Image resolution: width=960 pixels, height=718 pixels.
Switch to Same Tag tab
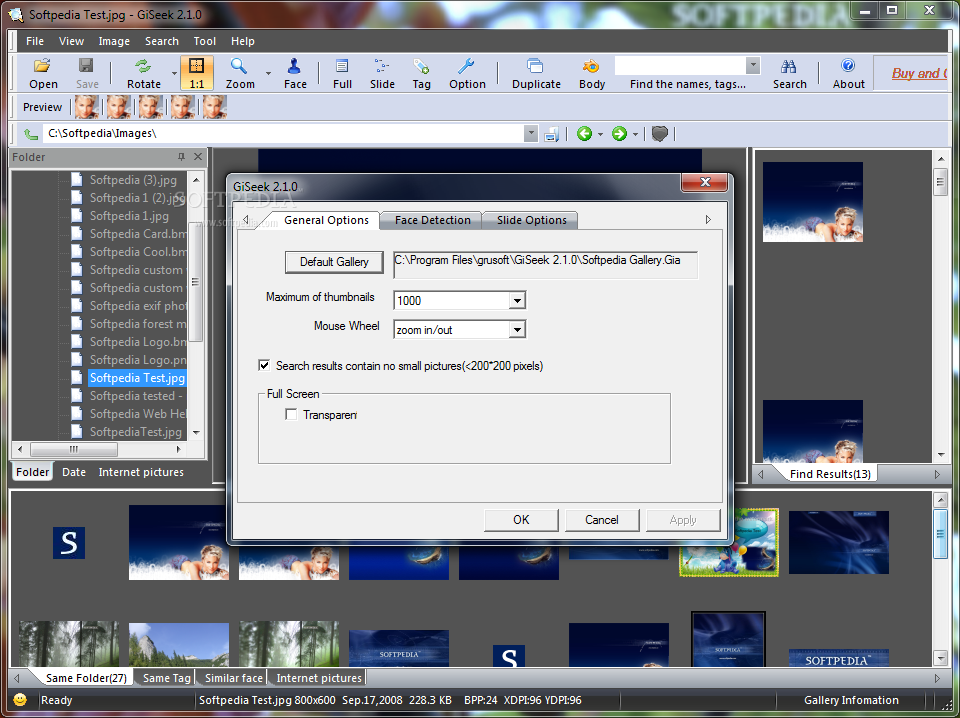(166, 678)
